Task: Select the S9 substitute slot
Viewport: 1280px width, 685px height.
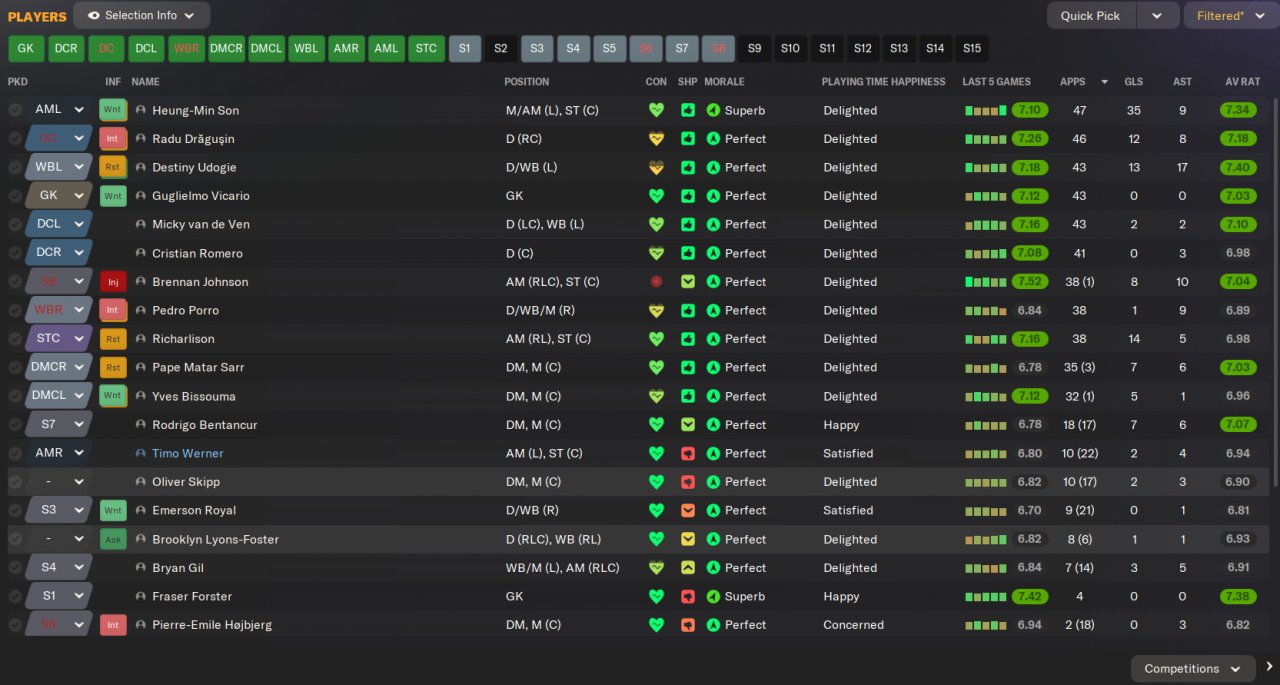Action: (754, 48)
